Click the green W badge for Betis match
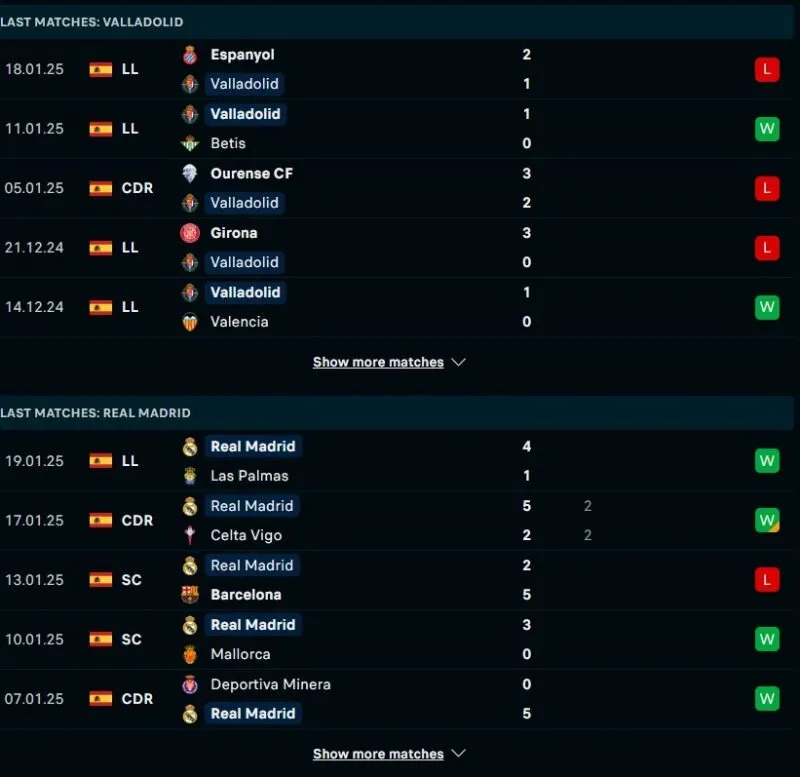Viewport: 800px width, 777px height. pyautogui.click(x=767, y=129)
